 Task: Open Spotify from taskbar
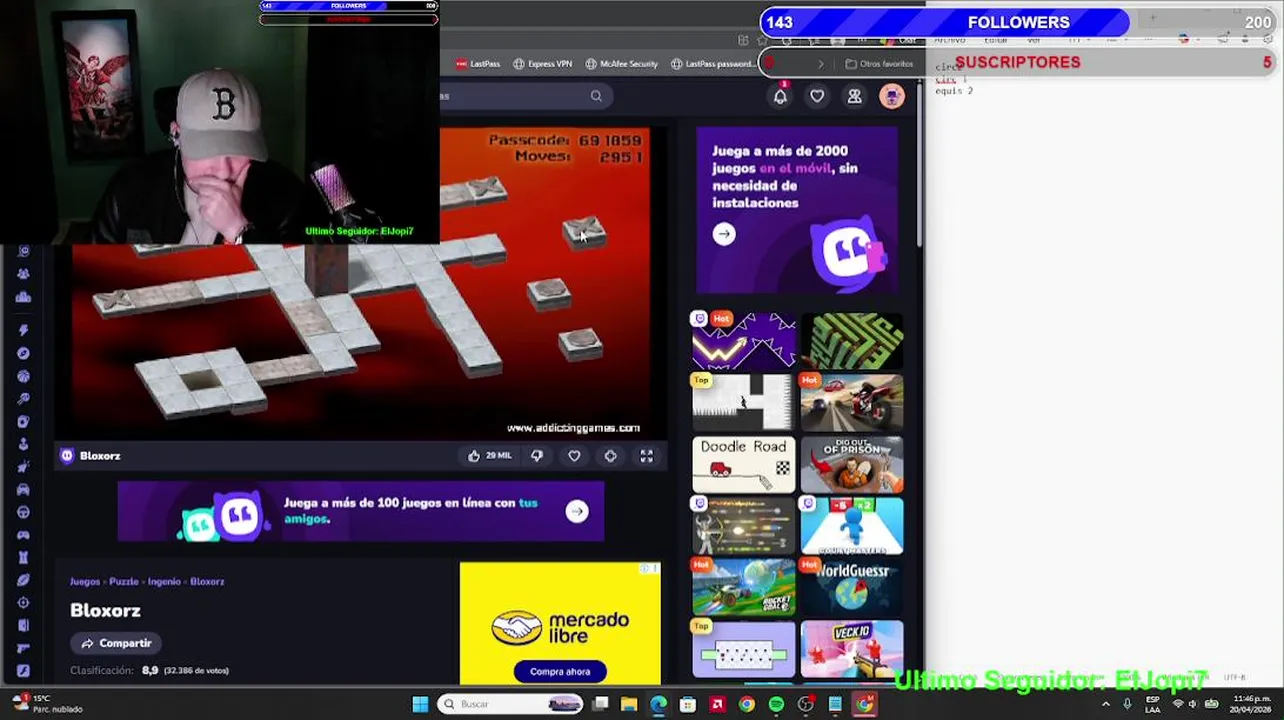(x=777, y=704)
